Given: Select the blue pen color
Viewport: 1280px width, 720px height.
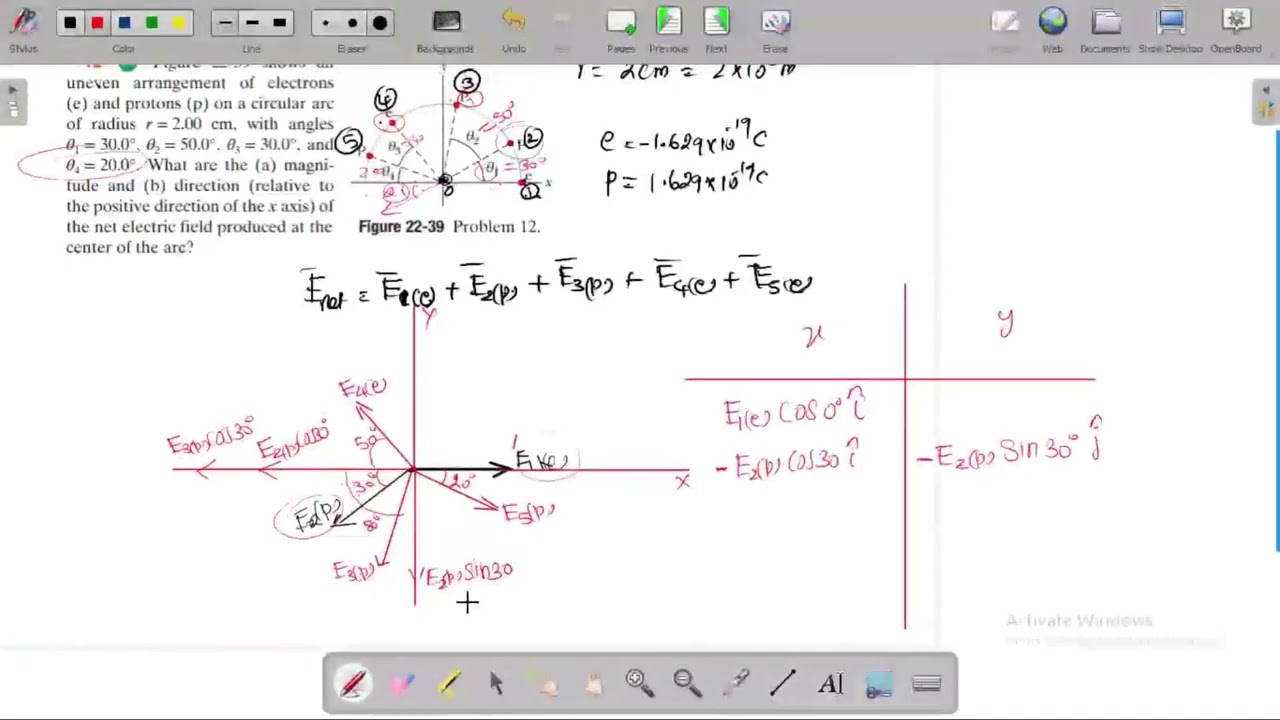Looking at the screenshot, I should [124, 23].
